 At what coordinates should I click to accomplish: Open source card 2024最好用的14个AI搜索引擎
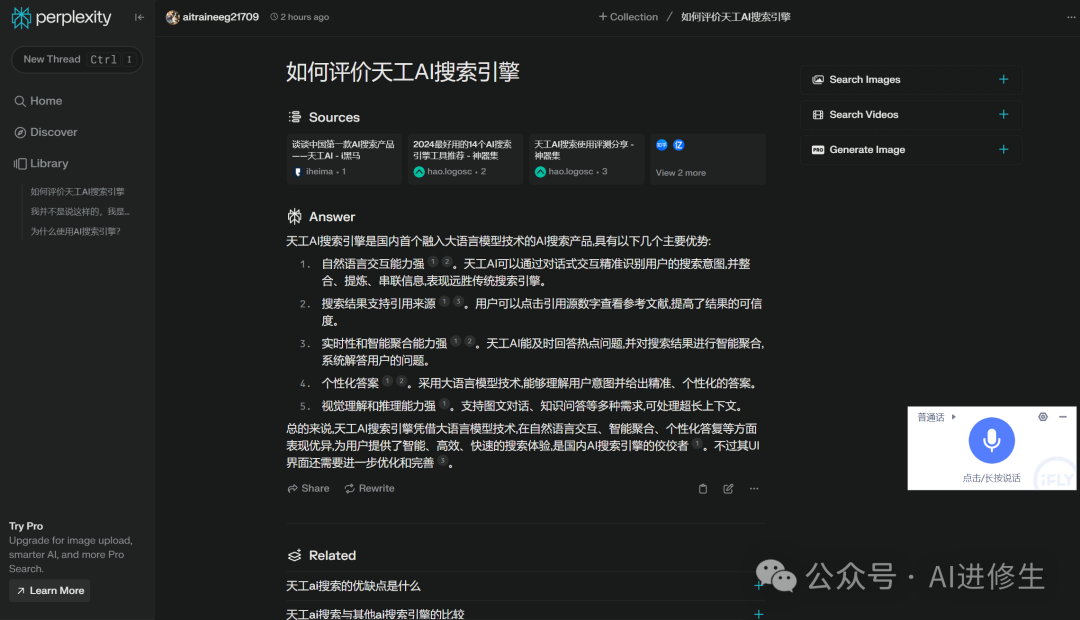pyautogui.click(x=465, y=158)
